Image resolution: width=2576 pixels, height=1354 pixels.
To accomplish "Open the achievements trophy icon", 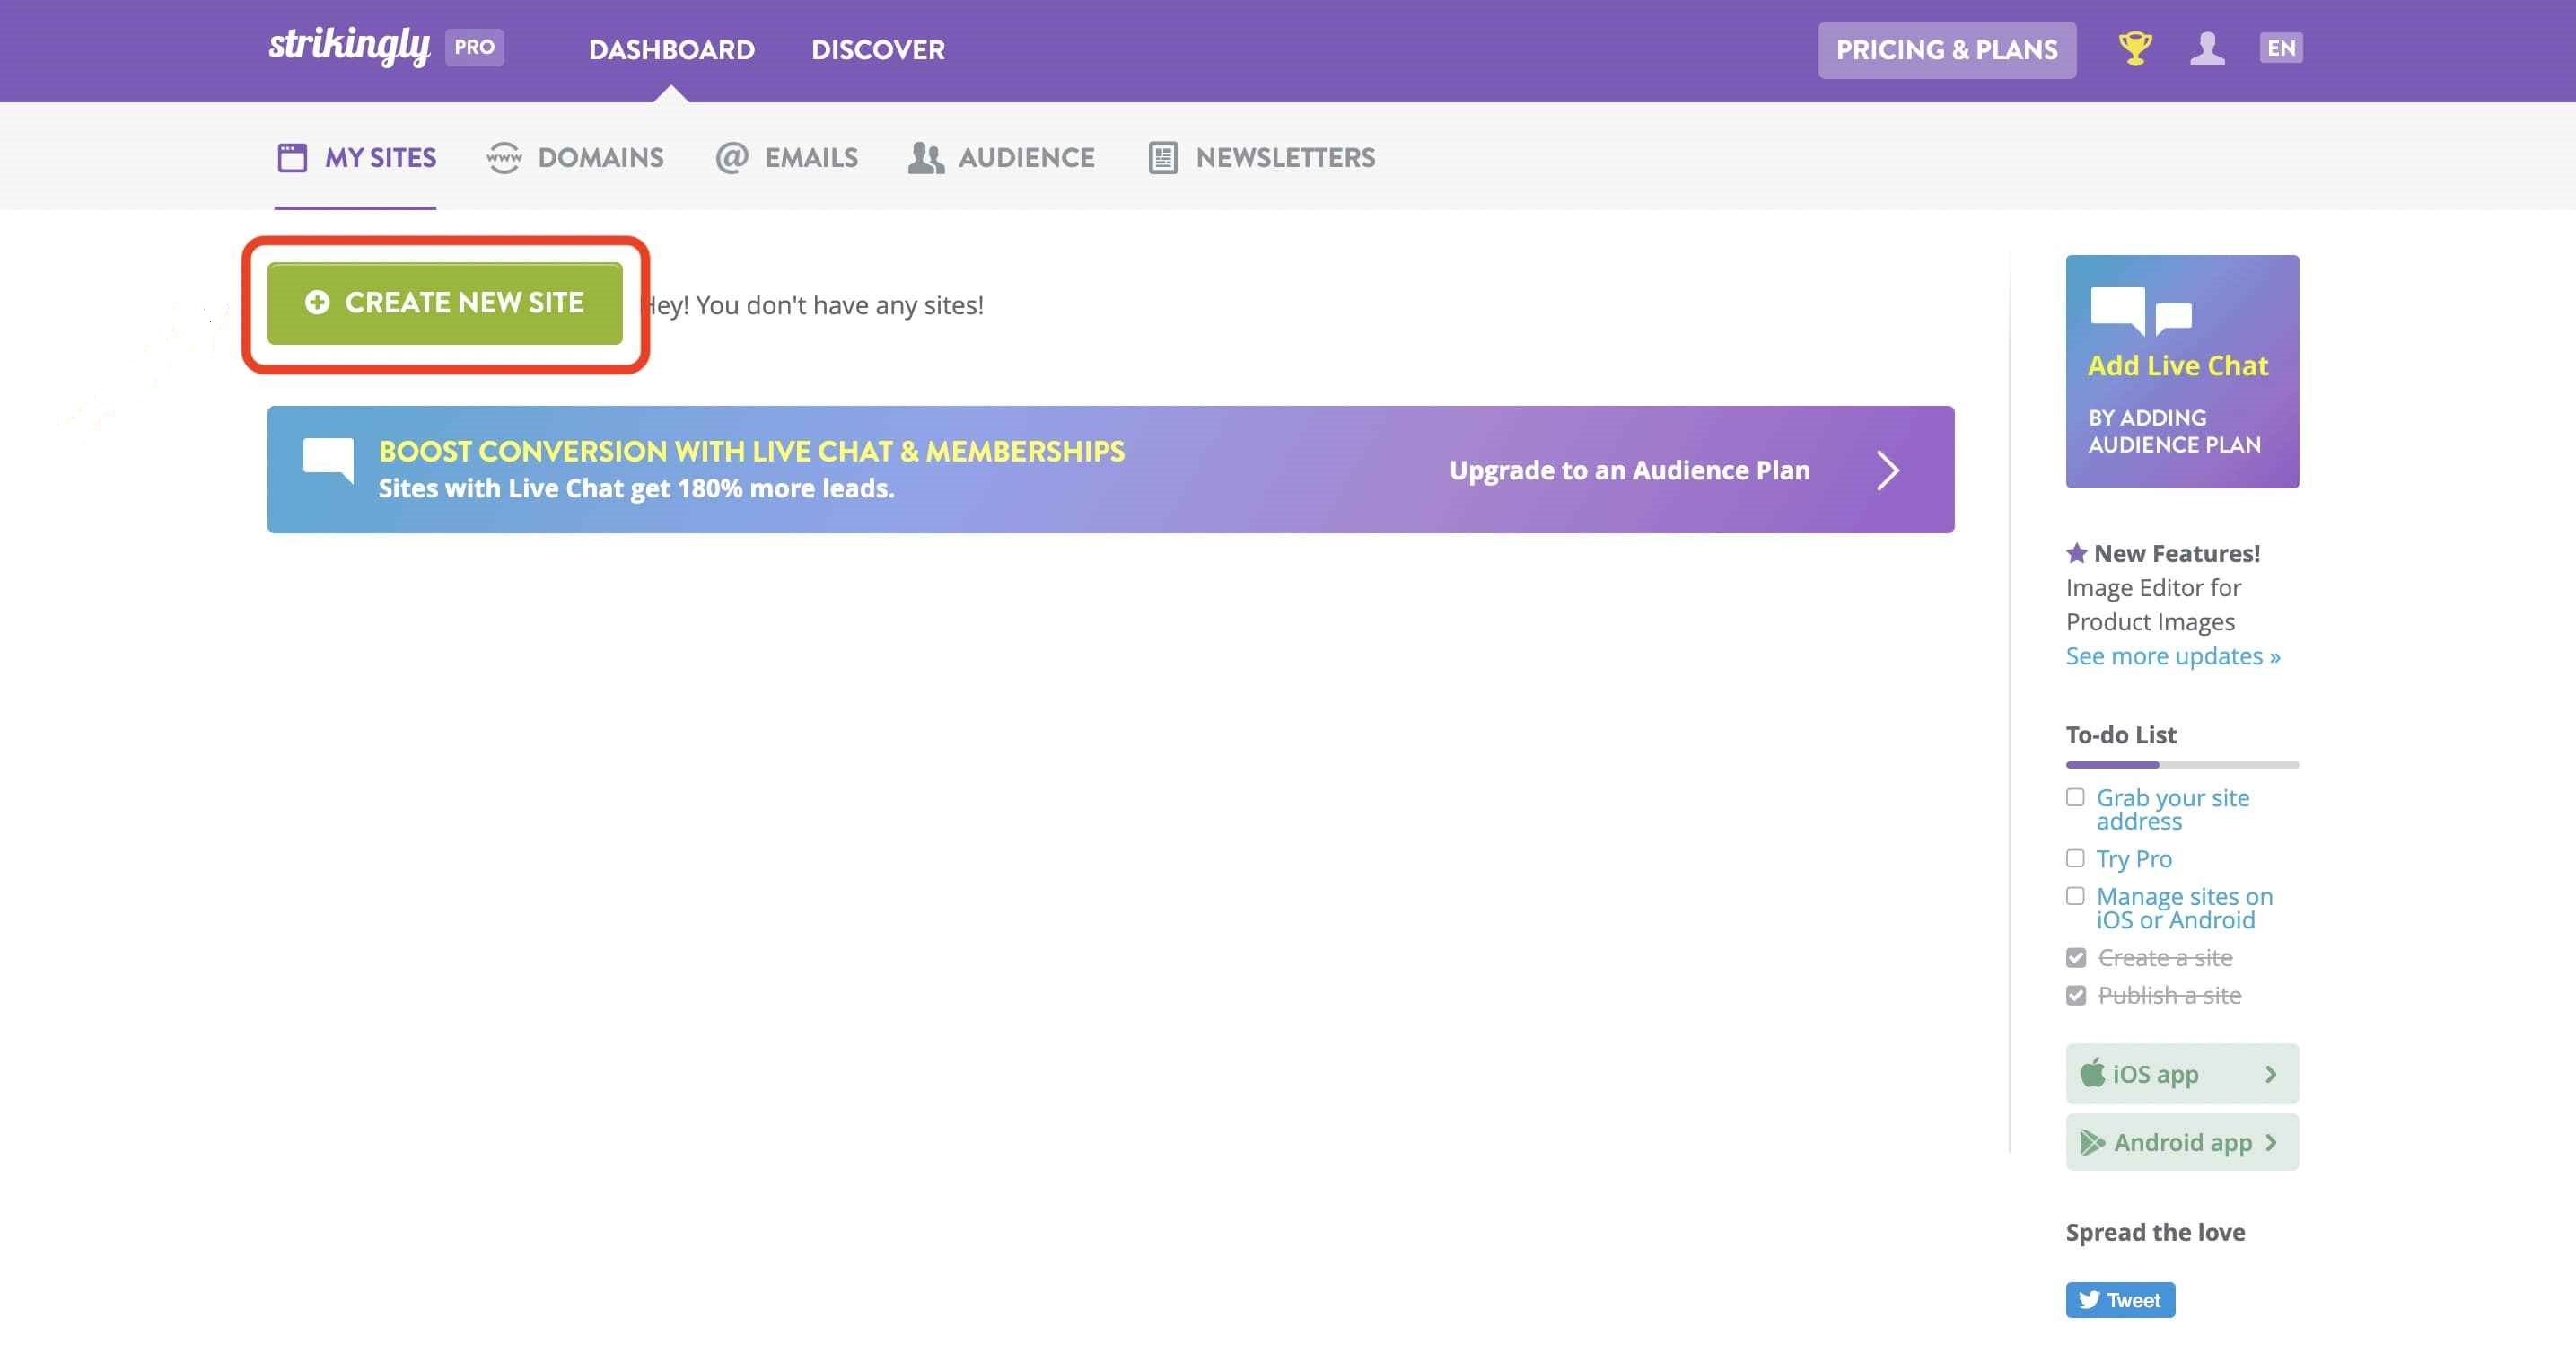I will (2135, 48).
